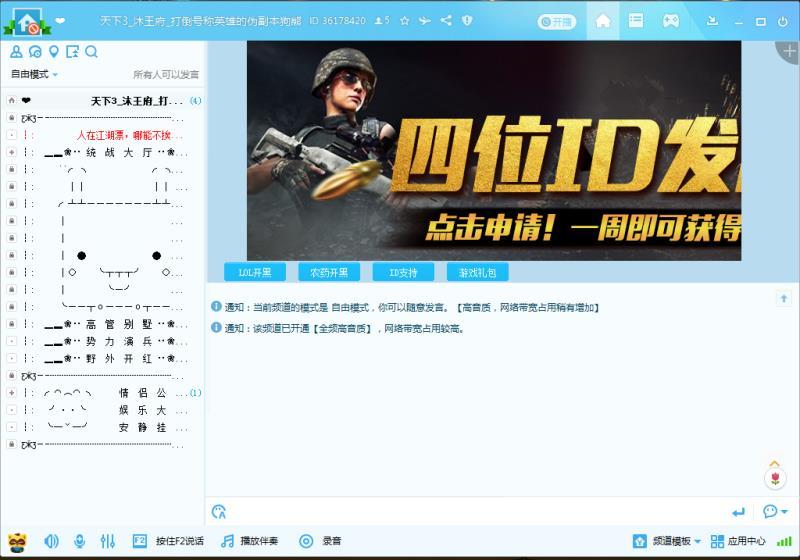Select the LOL开黑 tab

254,272
